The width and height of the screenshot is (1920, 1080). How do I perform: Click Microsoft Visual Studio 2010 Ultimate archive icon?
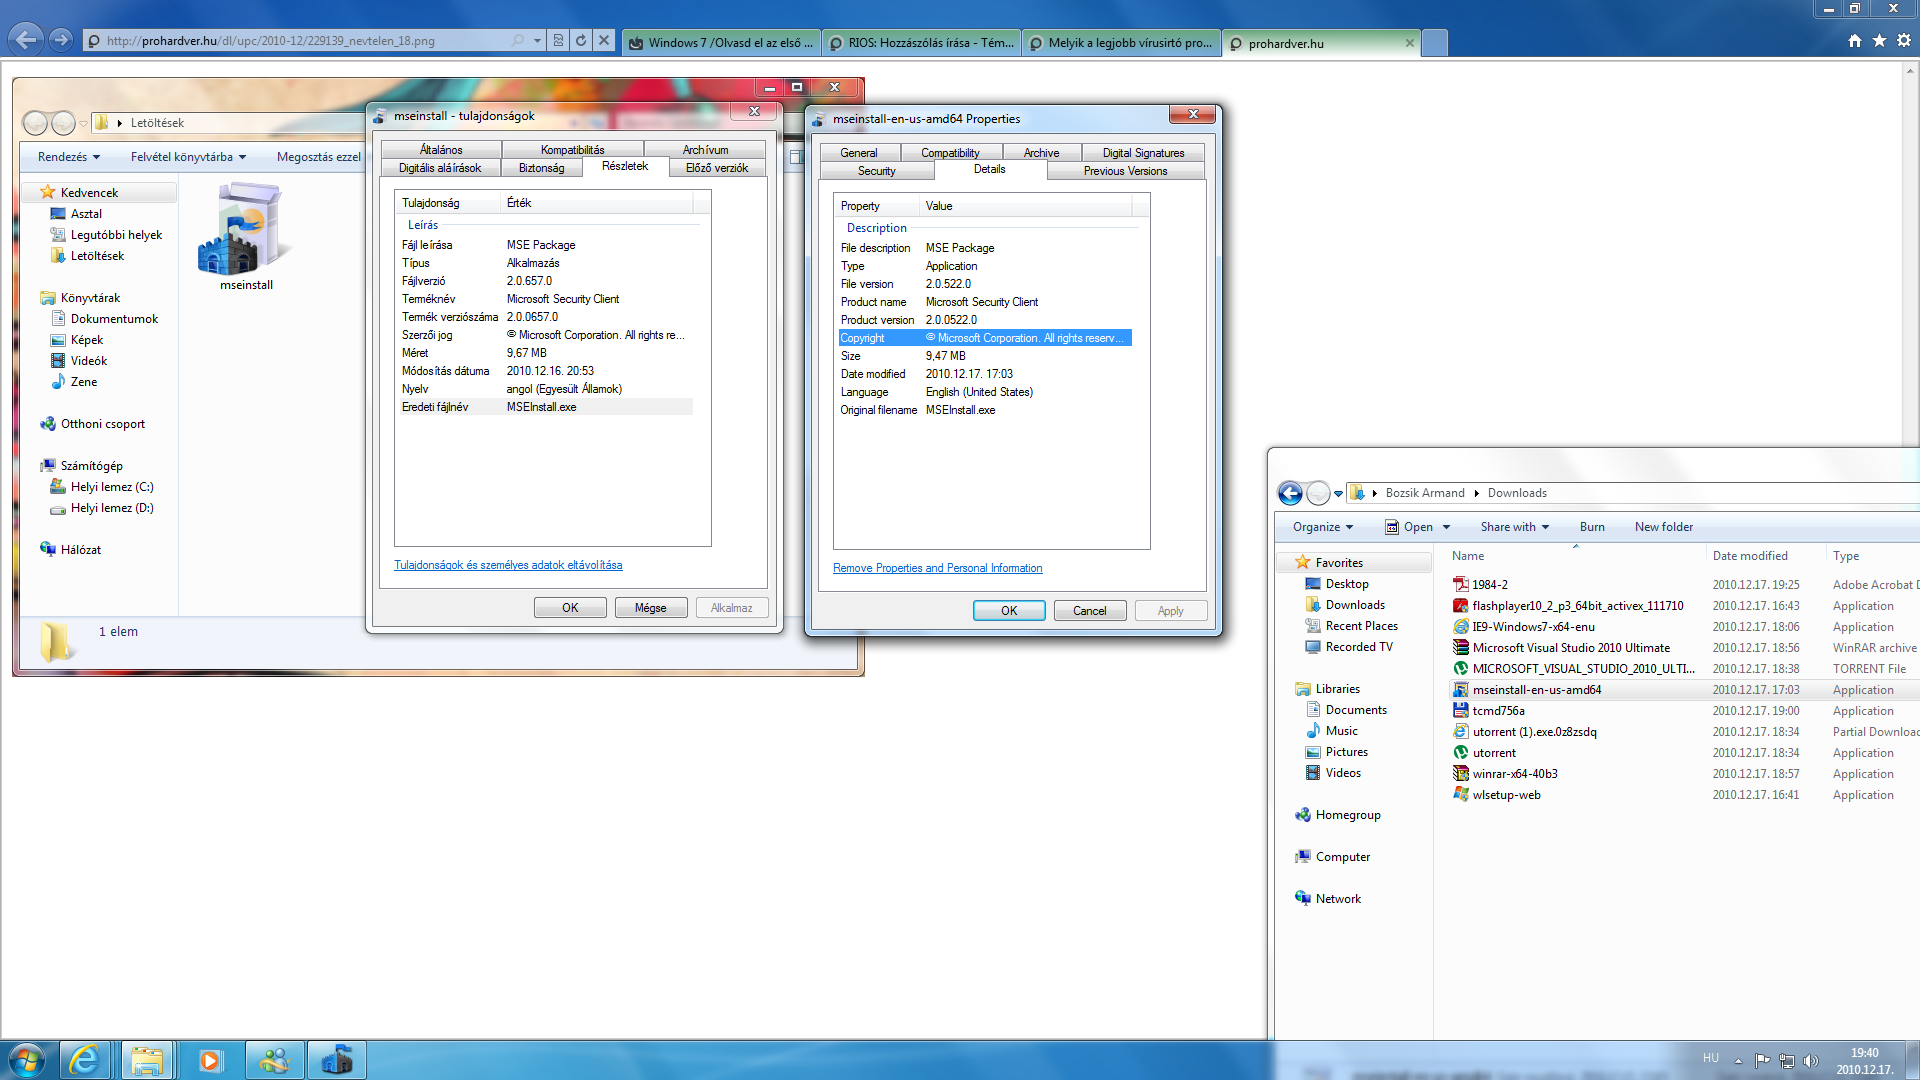coord(1461,648)
